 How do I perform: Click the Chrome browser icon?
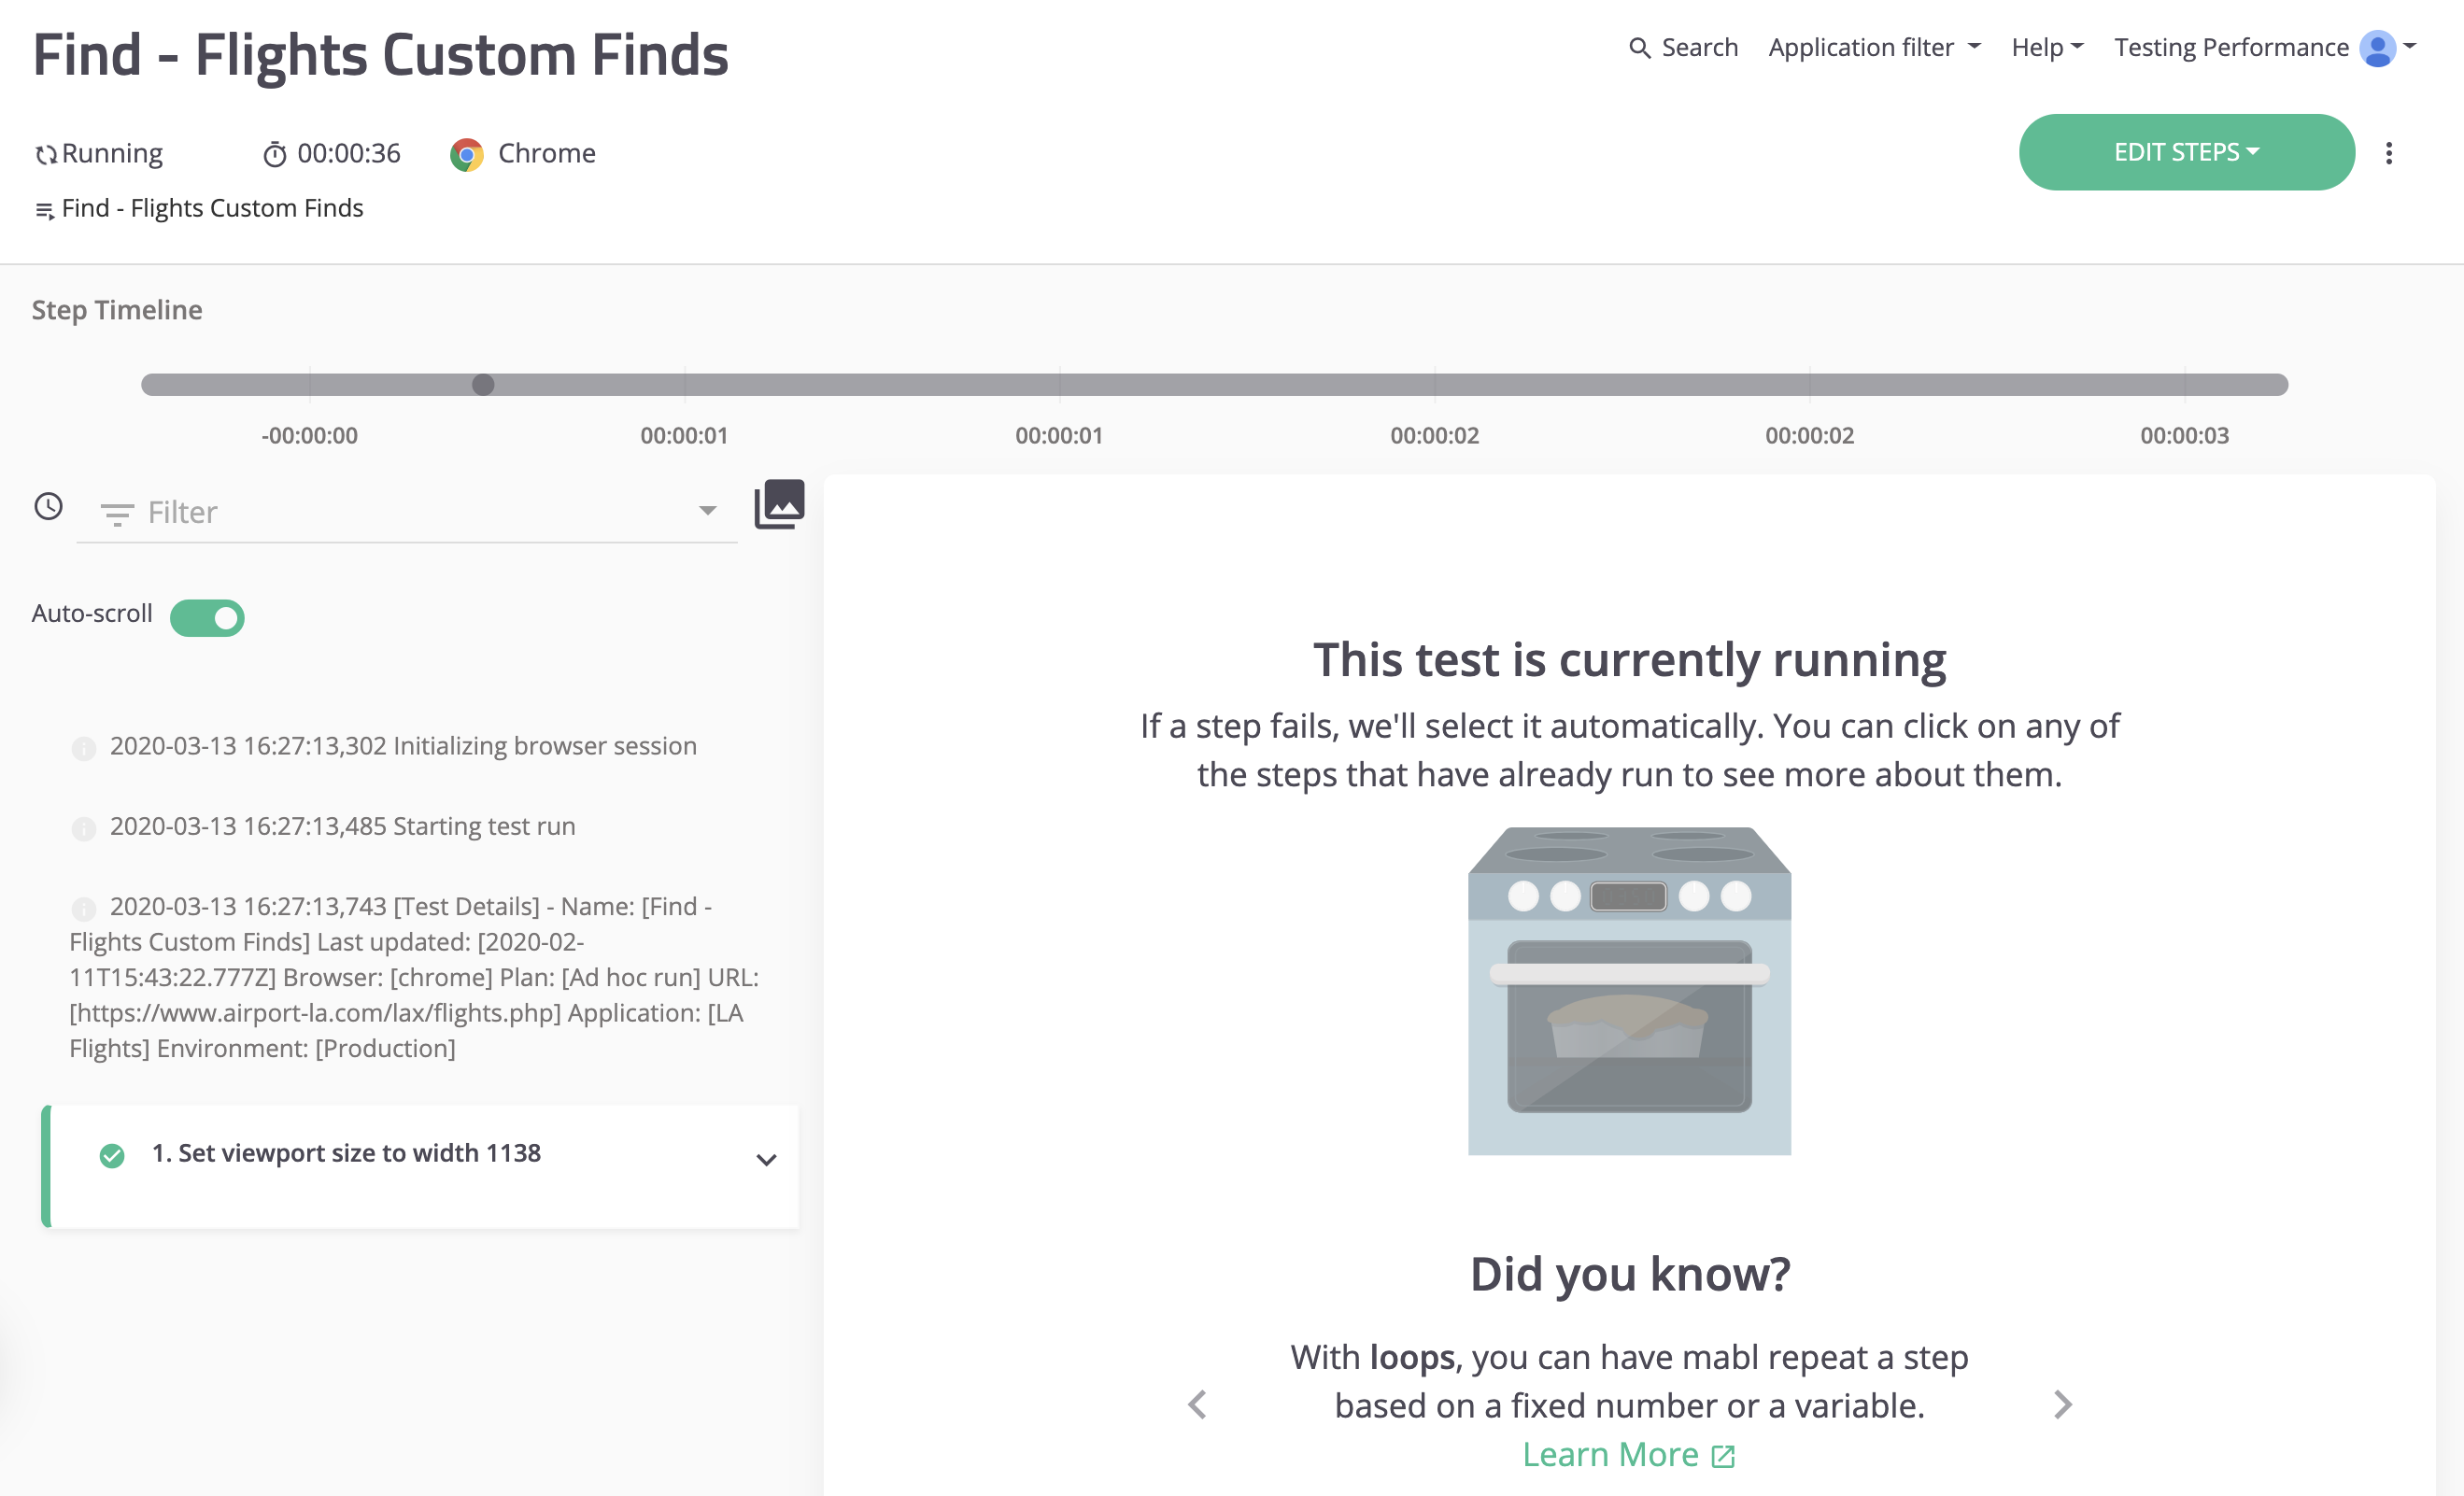467,154
